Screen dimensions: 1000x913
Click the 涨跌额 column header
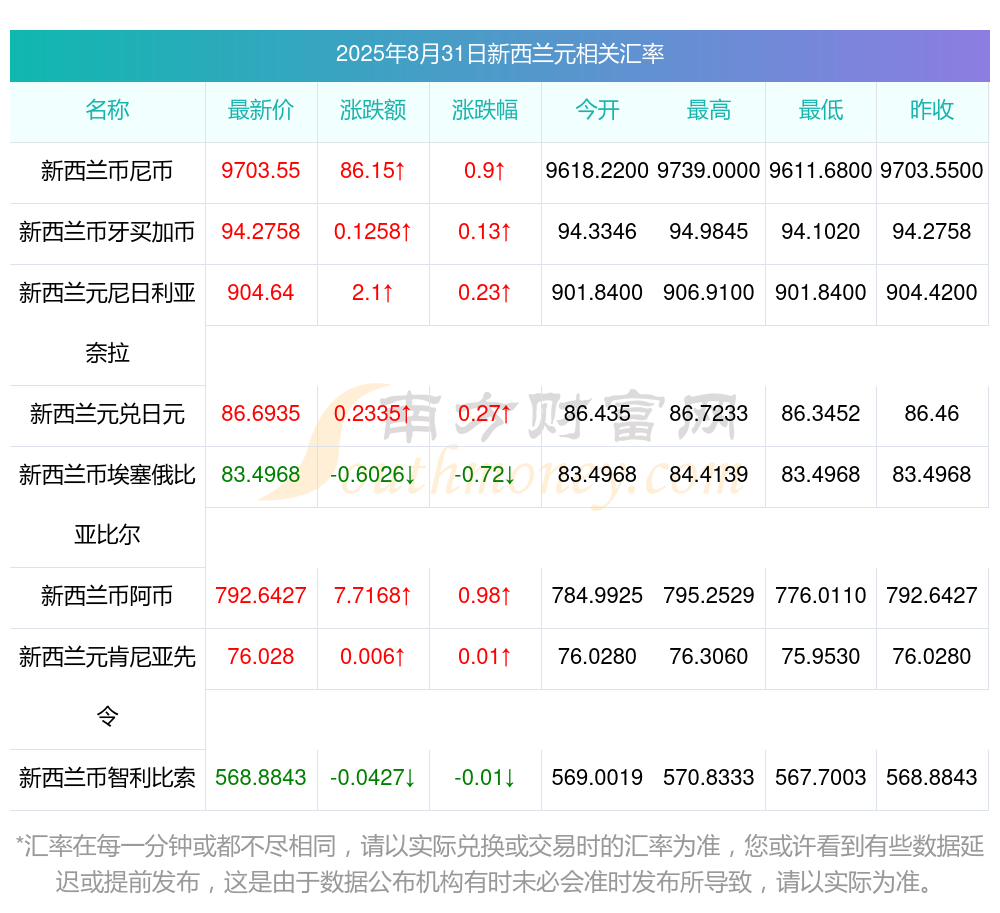pos(373,110)
